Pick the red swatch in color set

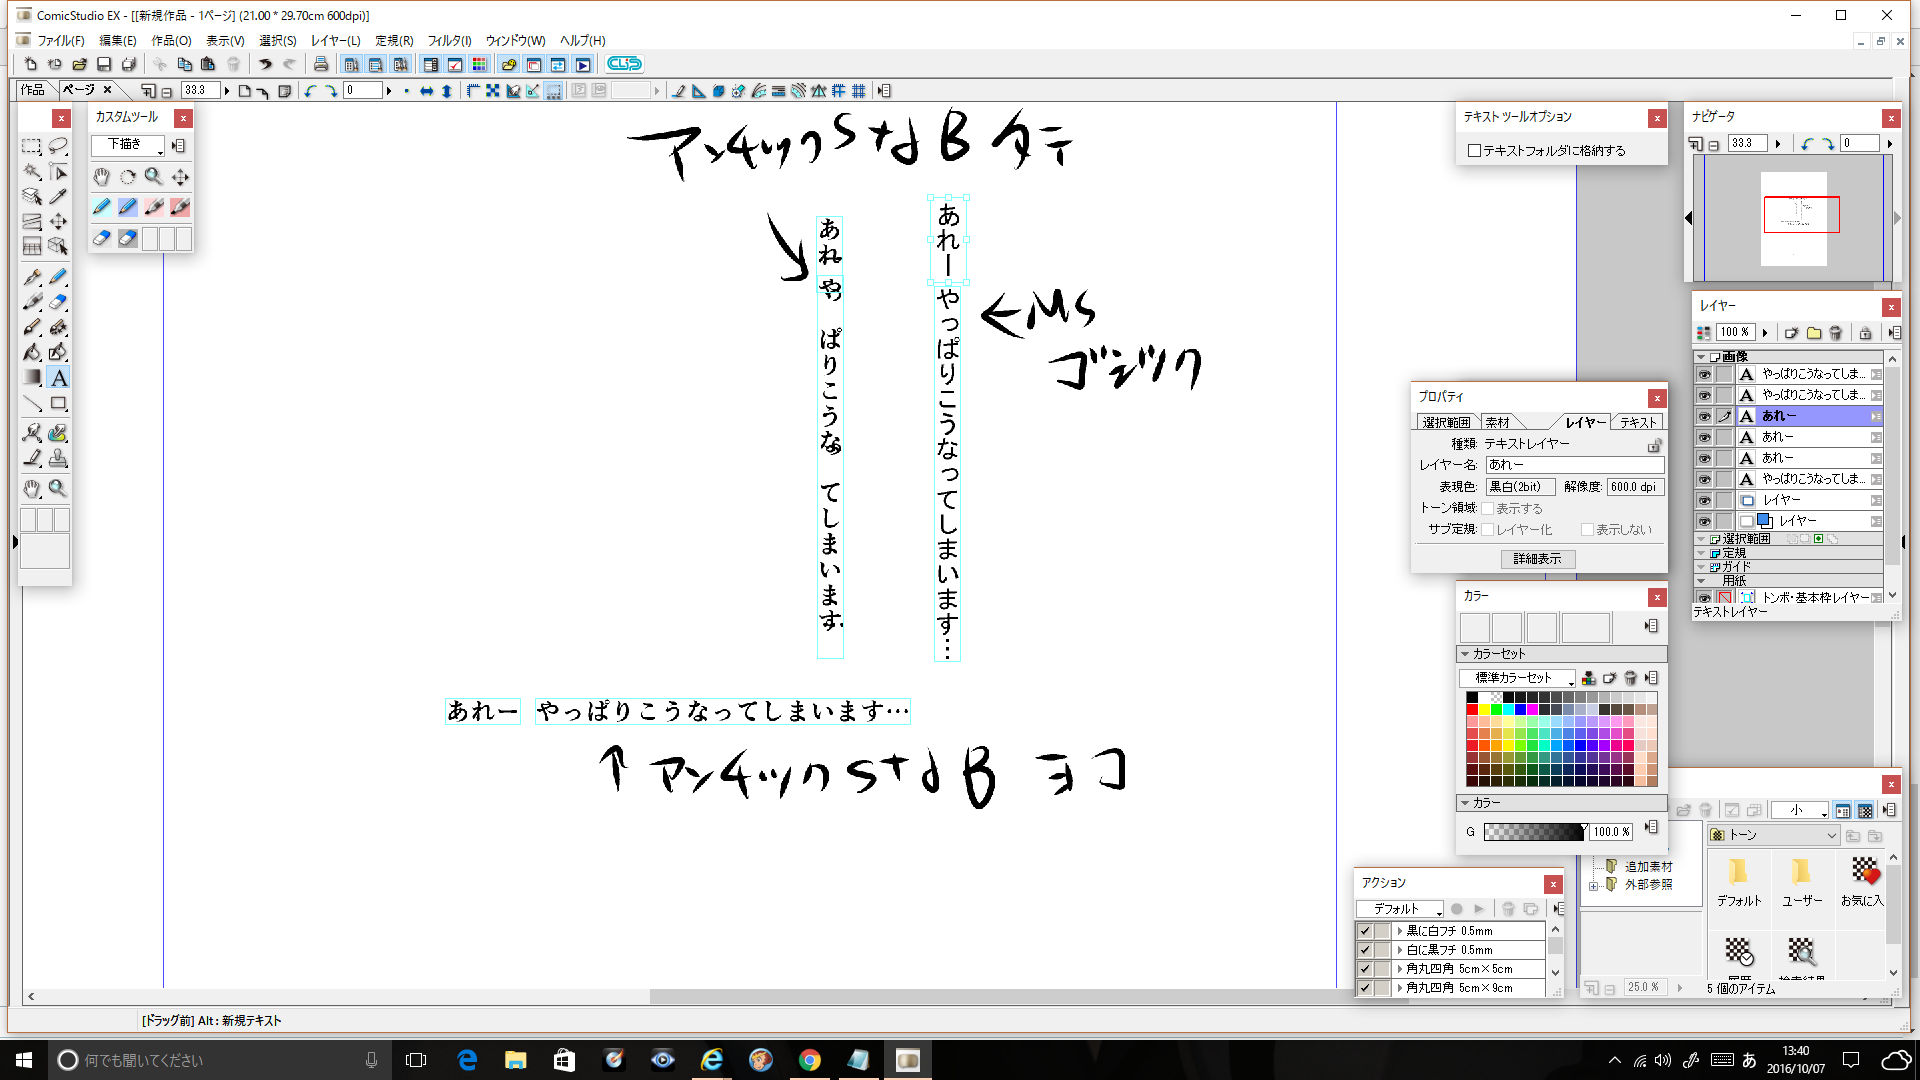click(1472, 710)
